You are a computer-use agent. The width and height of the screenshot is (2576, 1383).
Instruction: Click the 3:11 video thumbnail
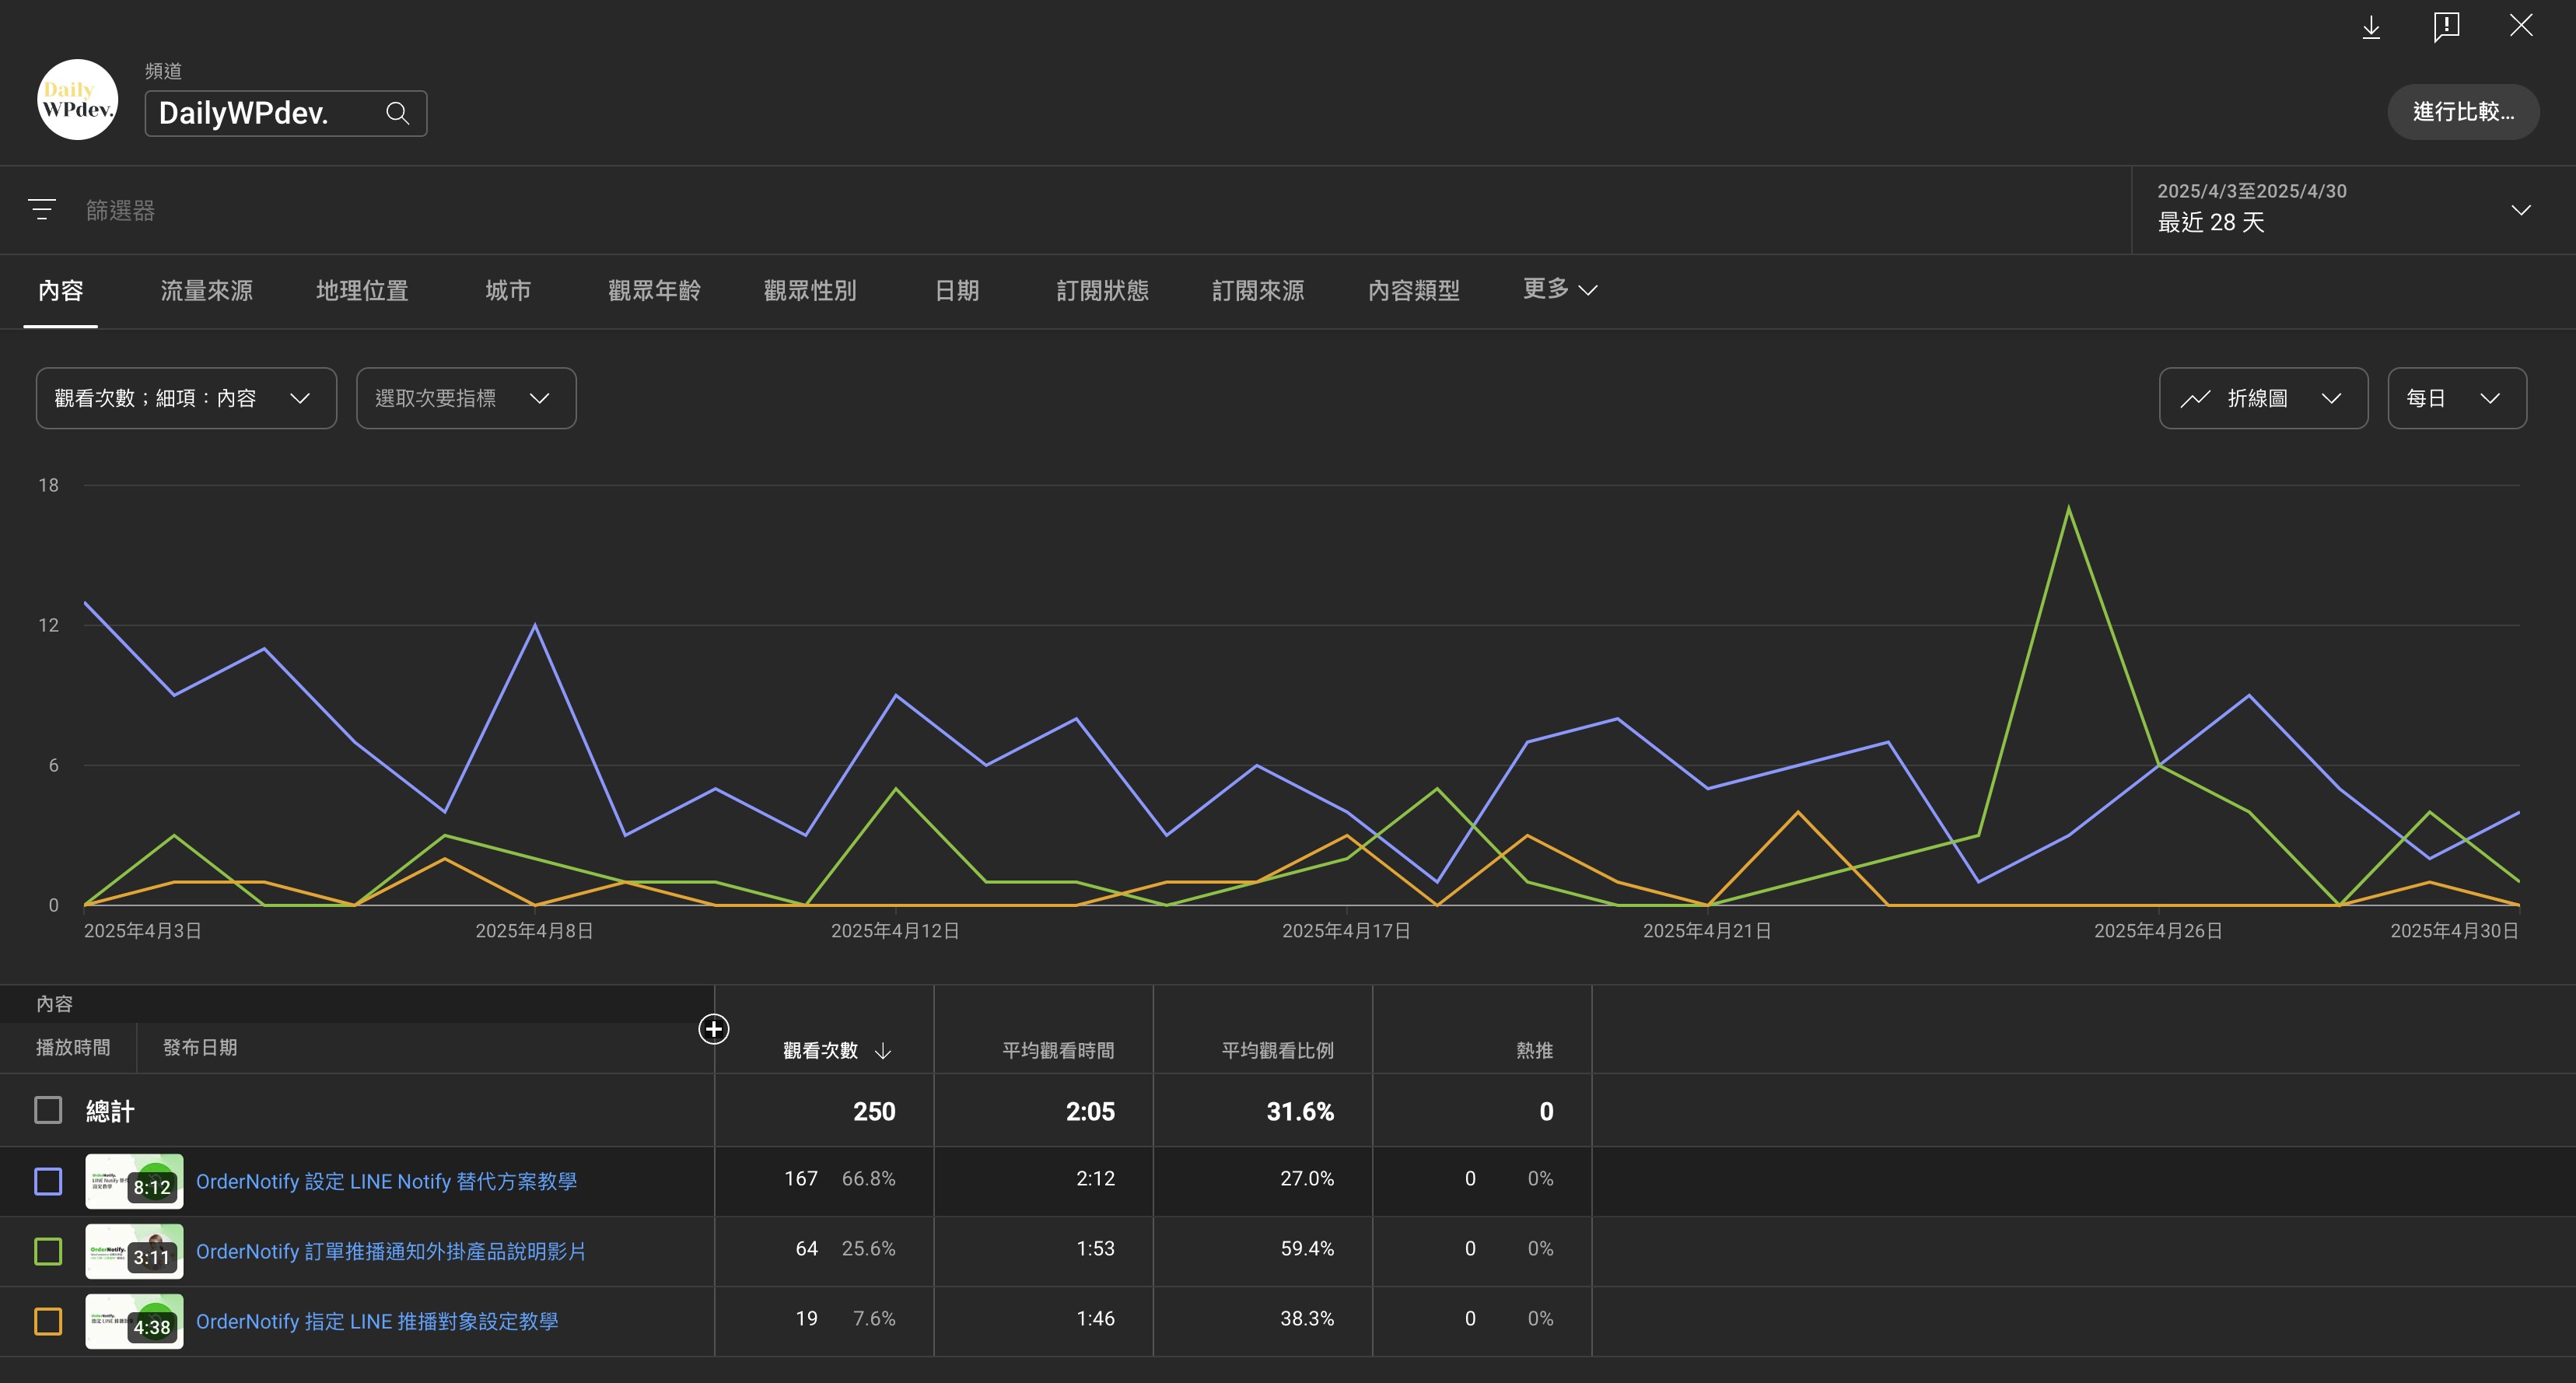[x=134, y=1251]
